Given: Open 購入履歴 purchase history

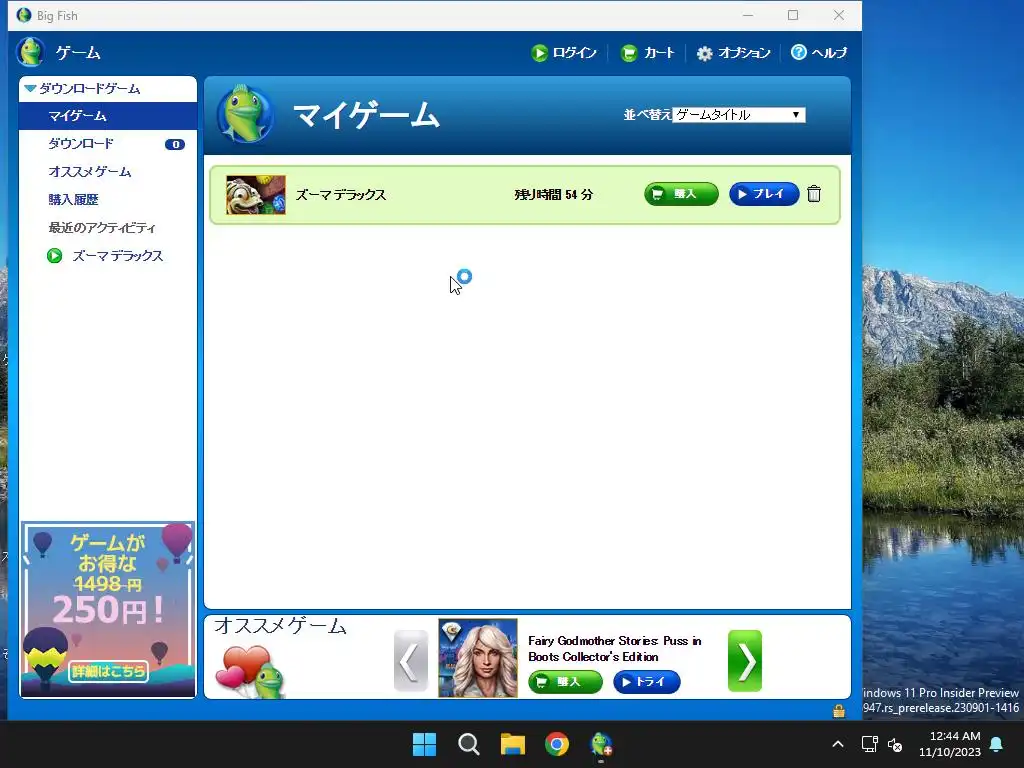Looking at the screenshot, I should 73,200.
